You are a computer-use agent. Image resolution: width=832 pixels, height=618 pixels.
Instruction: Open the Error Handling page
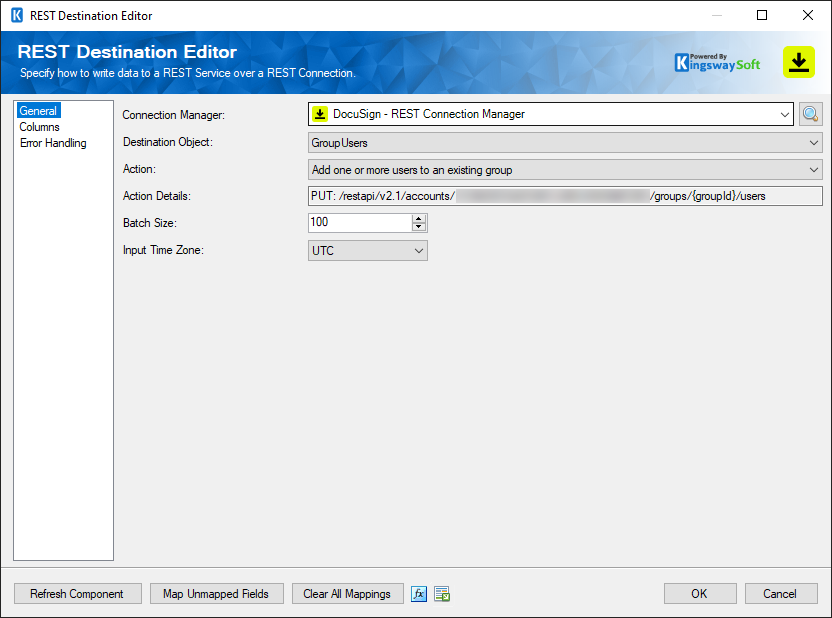tap(53, 143)
